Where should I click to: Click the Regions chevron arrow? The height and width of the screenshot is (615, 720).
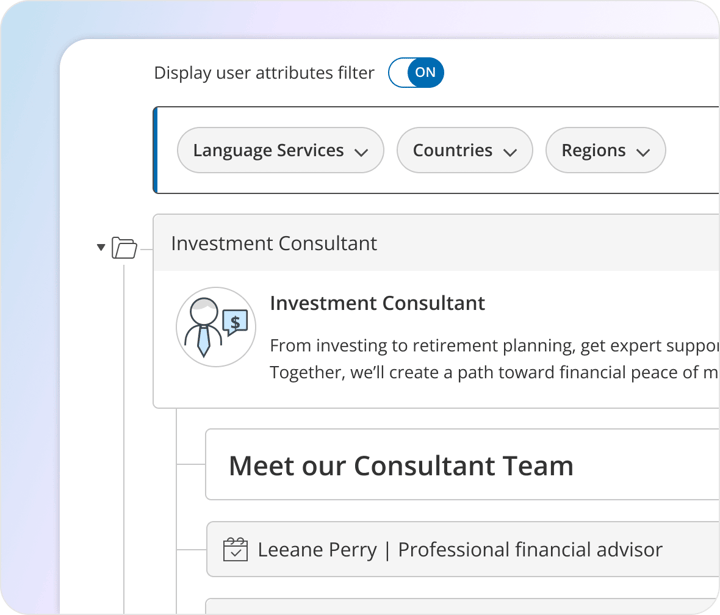click(643, 153)
